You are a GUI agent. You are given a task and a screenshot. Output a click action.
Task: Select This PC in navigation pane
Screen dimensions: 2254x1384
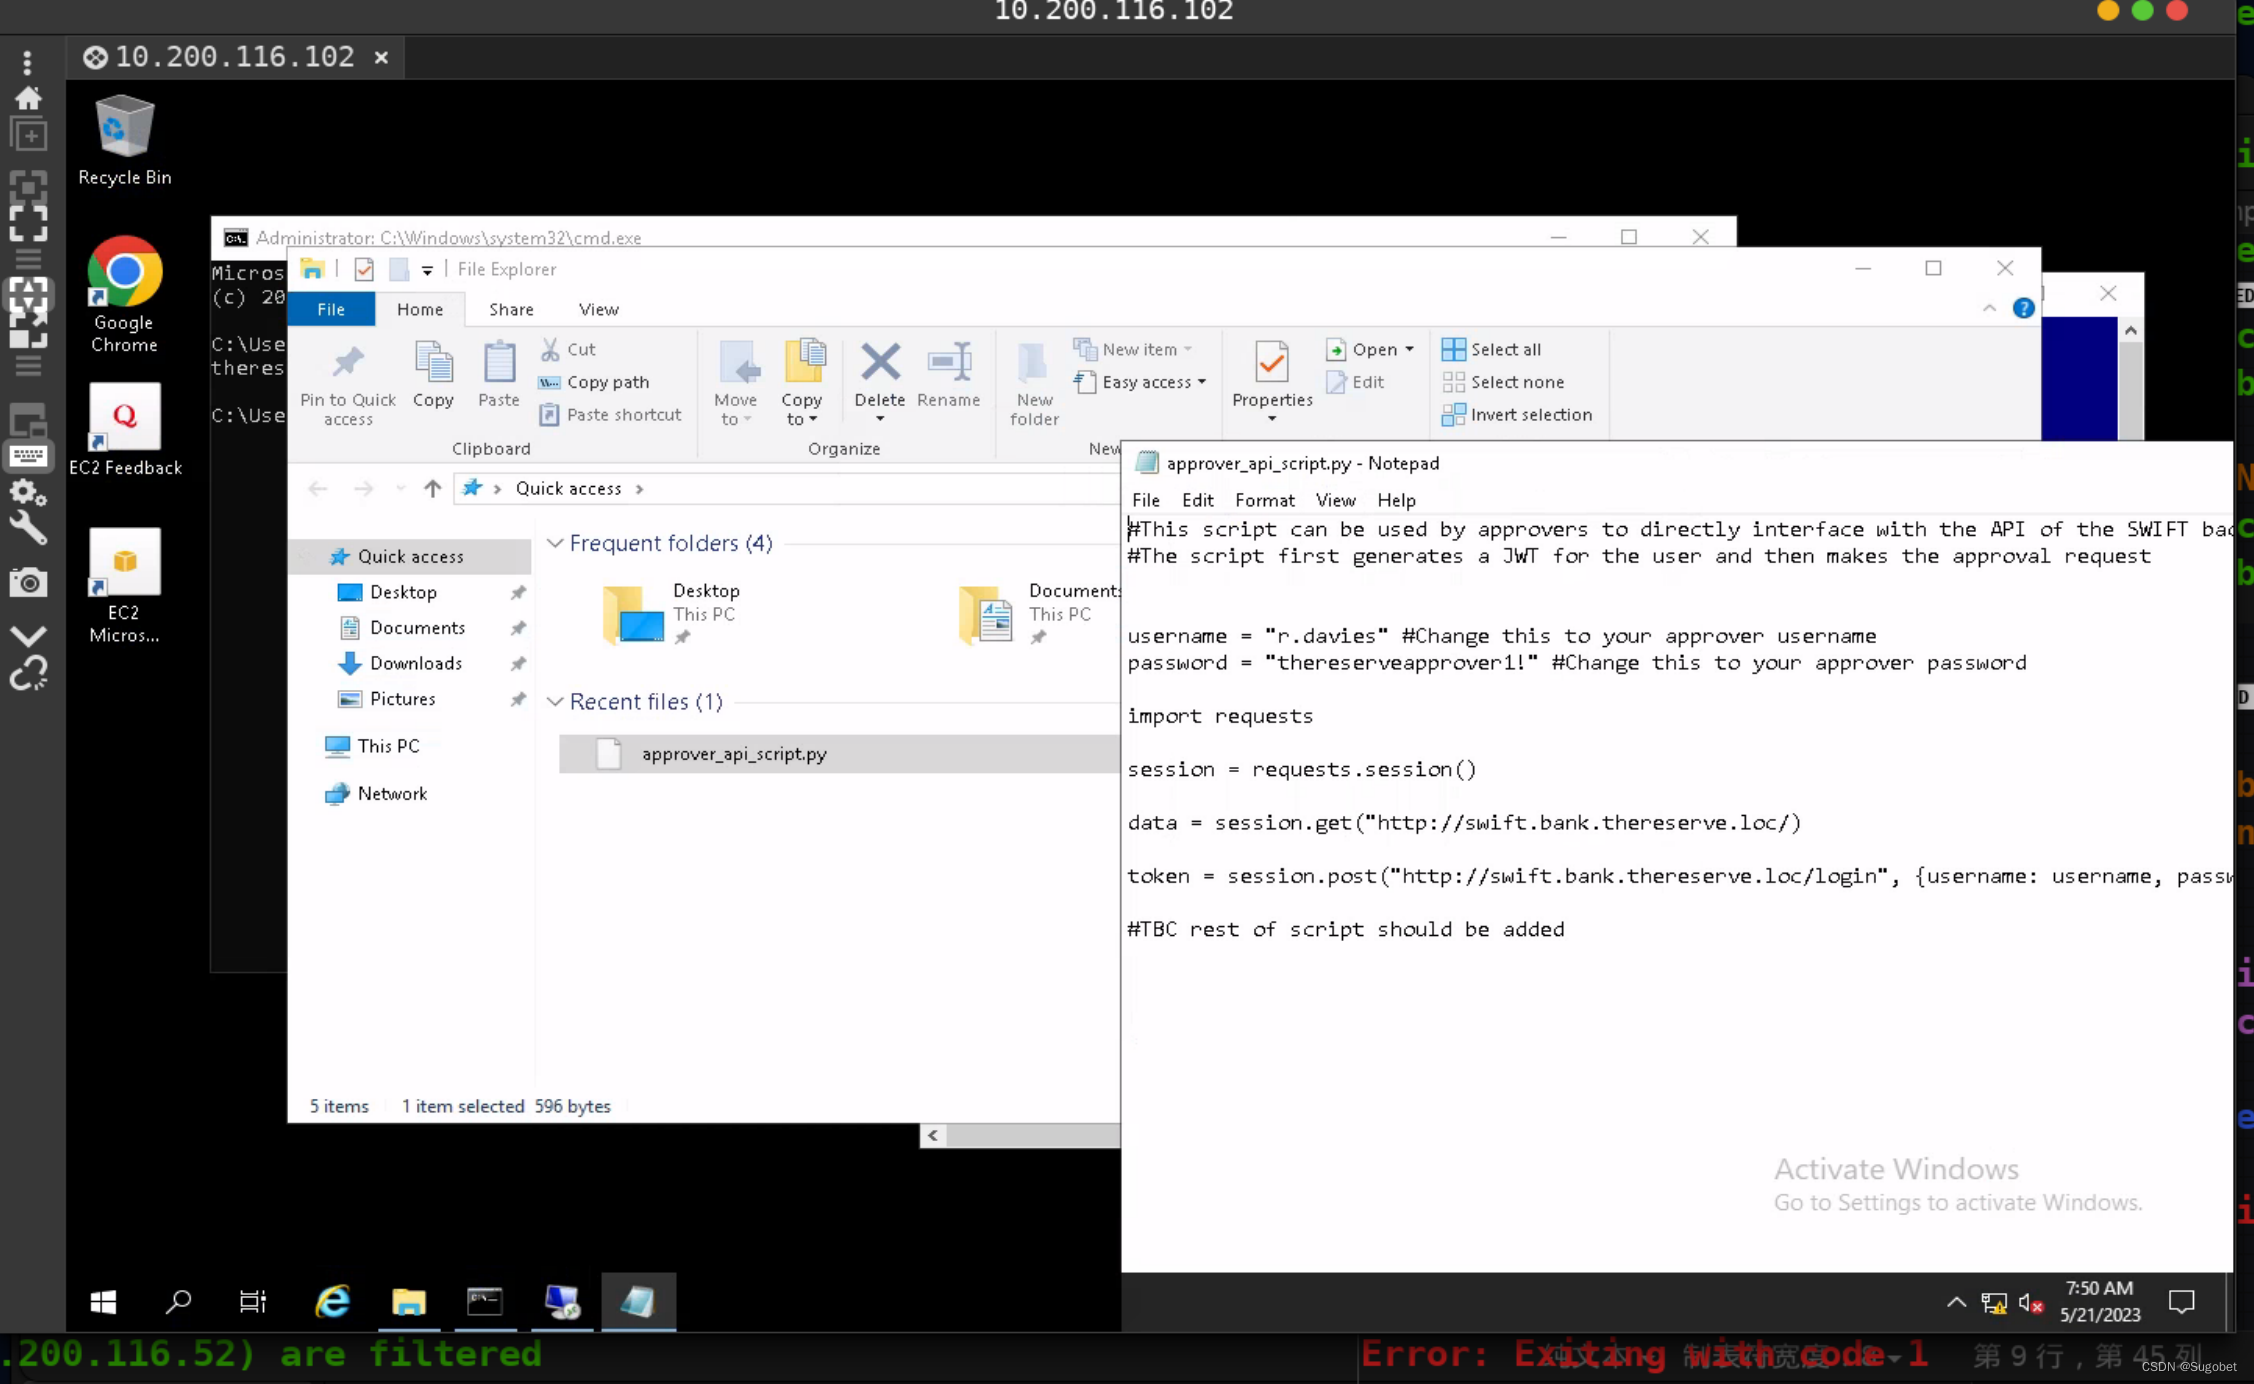click(x=388, y=746)
